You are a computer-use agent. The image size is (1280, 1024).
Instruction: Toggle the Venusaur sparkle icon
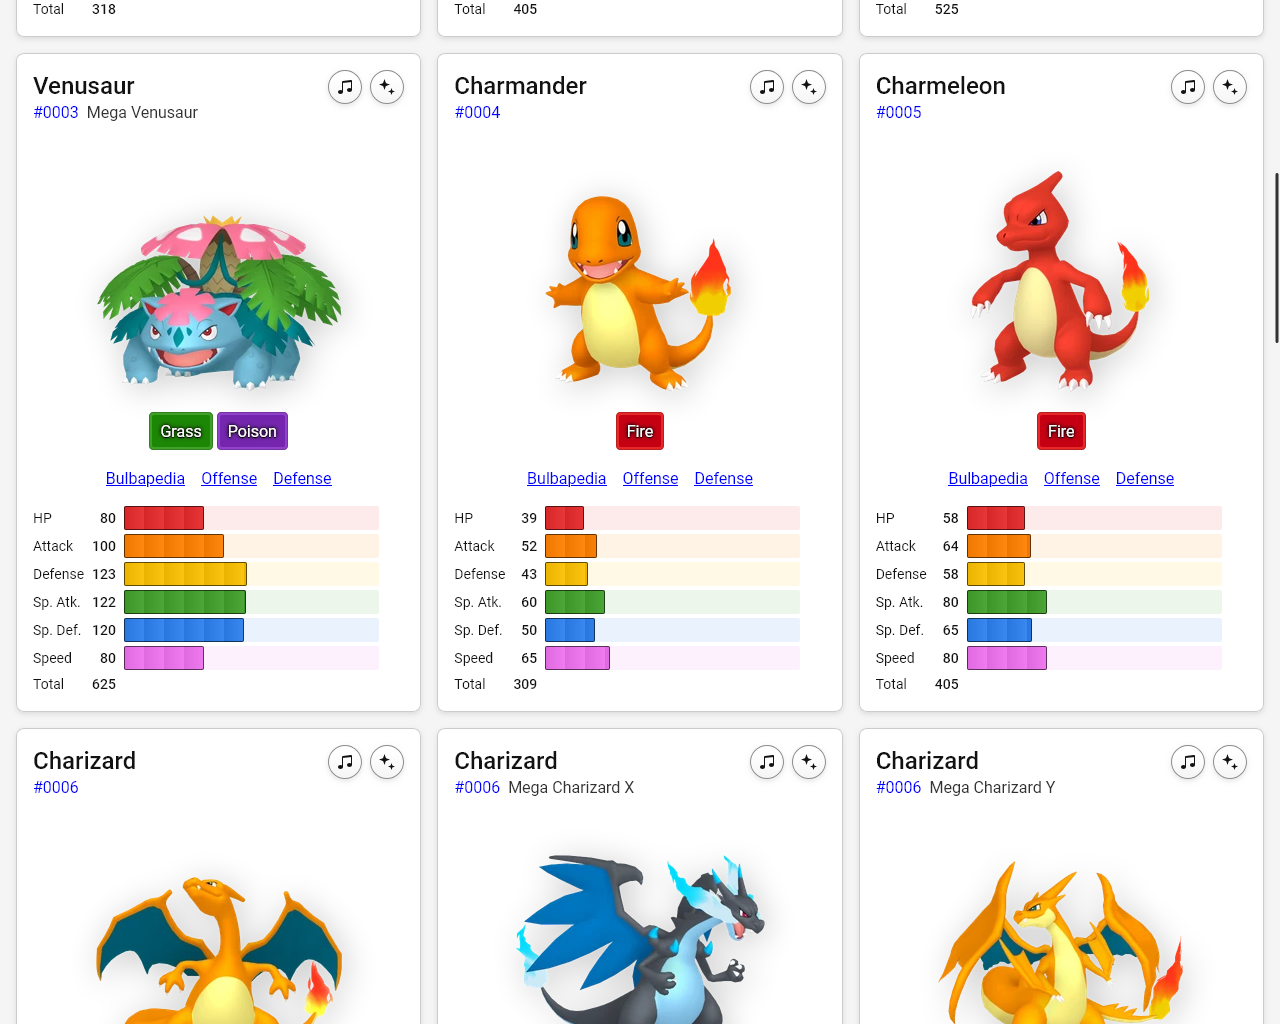point(387,87)
